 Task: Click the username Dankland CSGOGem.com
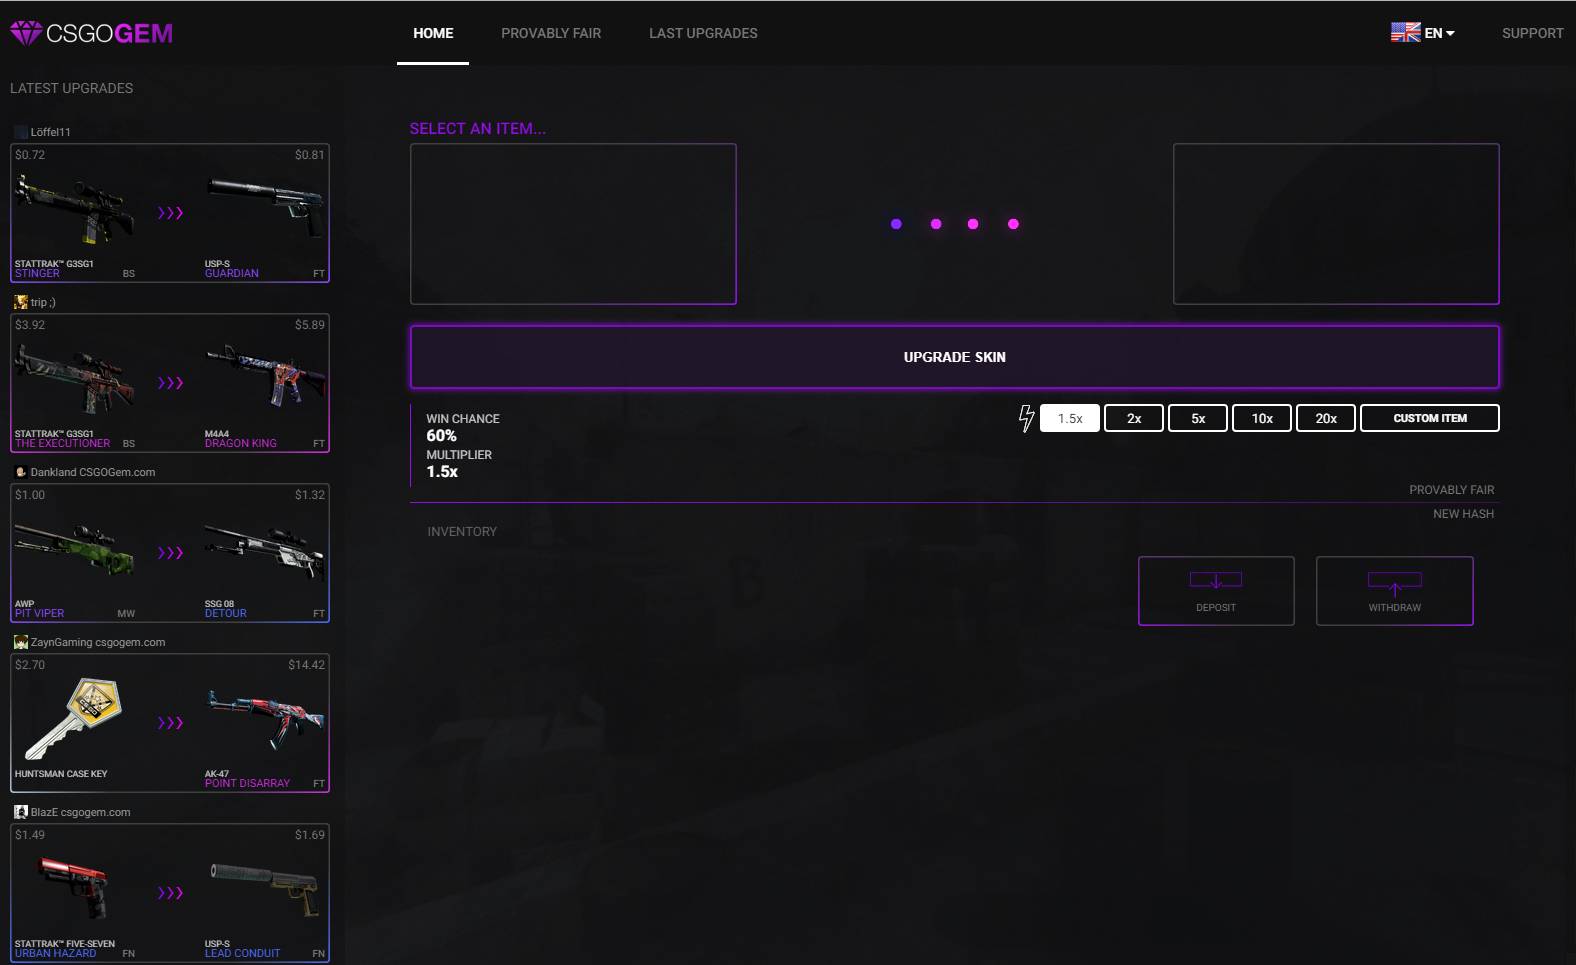click(93, 472)
